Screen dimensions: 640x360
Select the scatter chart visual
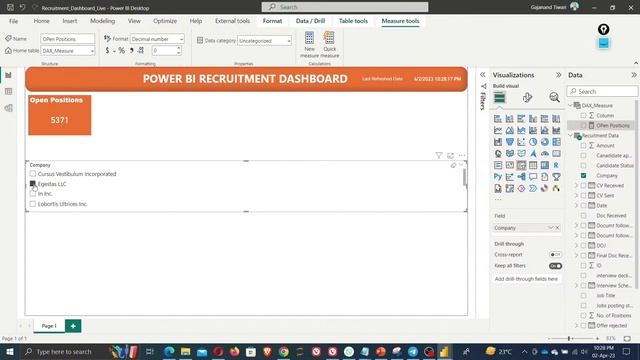pyautogui.click(x=521, y=142)
